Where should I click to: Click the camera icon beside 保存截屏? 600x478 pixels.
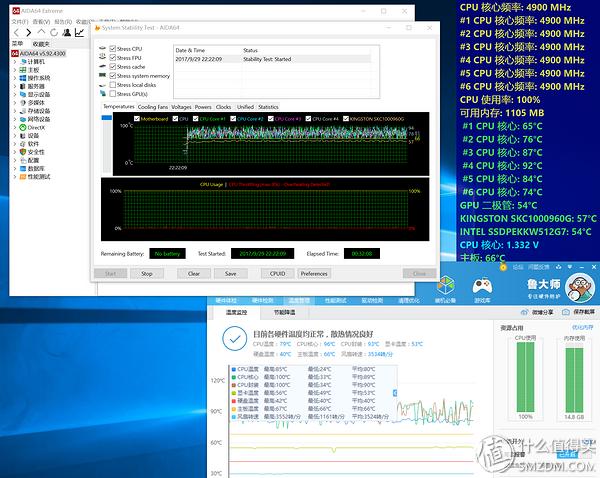tap(566, 312)
